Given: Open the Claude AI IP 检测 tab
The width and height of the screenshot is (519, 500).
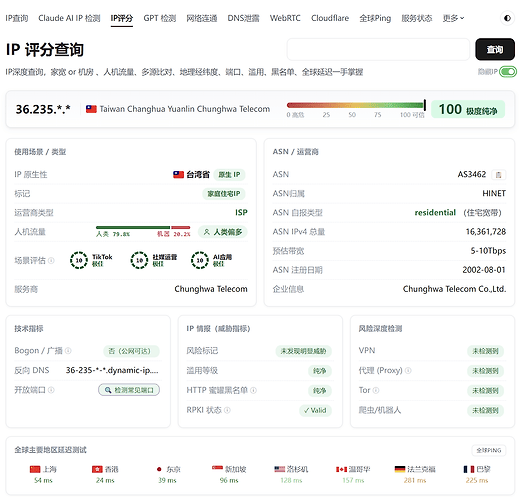Looking at the screenshot, I should pyautogui.click(x=69, y=18).
